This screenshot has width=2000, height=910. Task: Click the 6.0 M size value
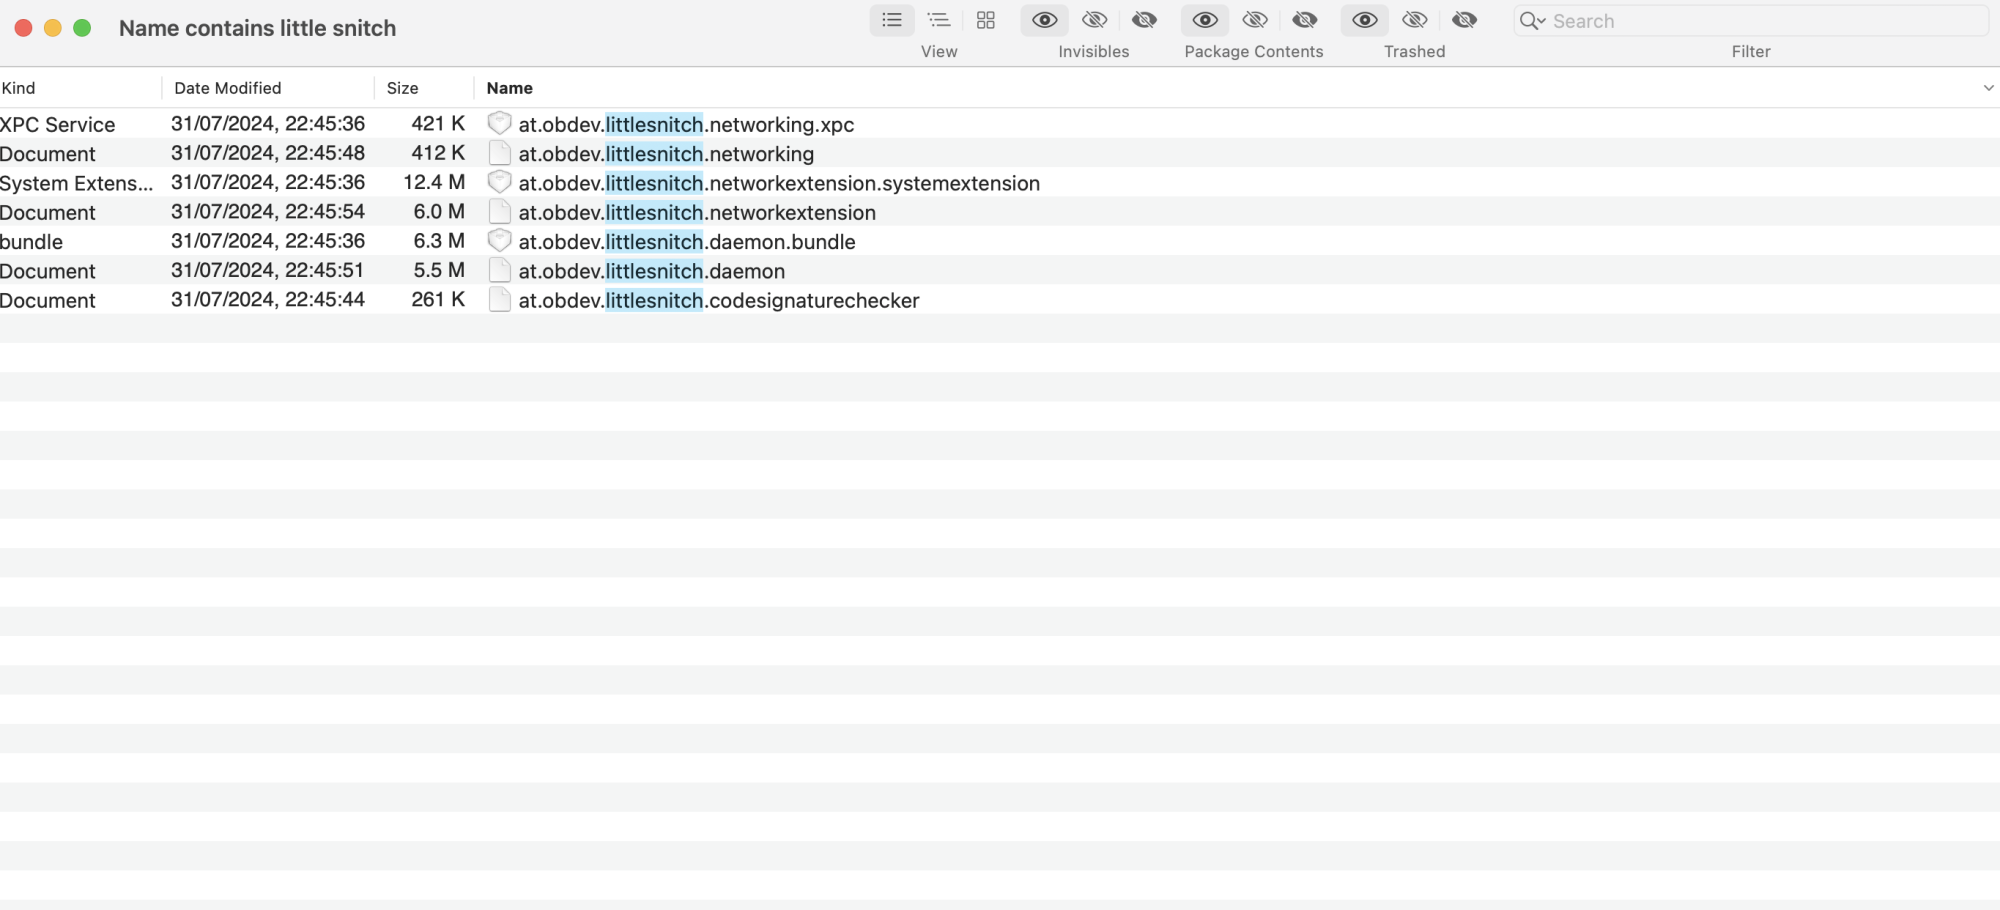(x=439, y=211)
